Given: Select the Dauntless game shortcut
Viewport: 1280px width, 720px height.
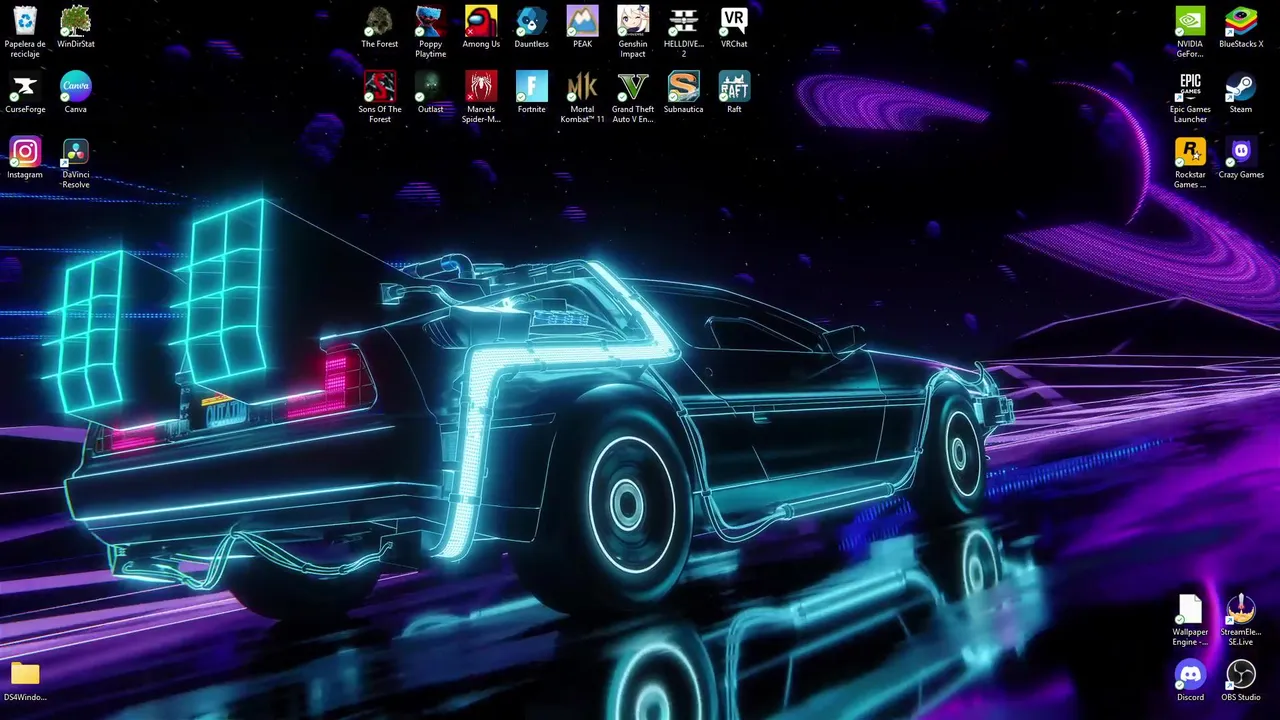Looking at the screenshot, I should tap(532, 21).
